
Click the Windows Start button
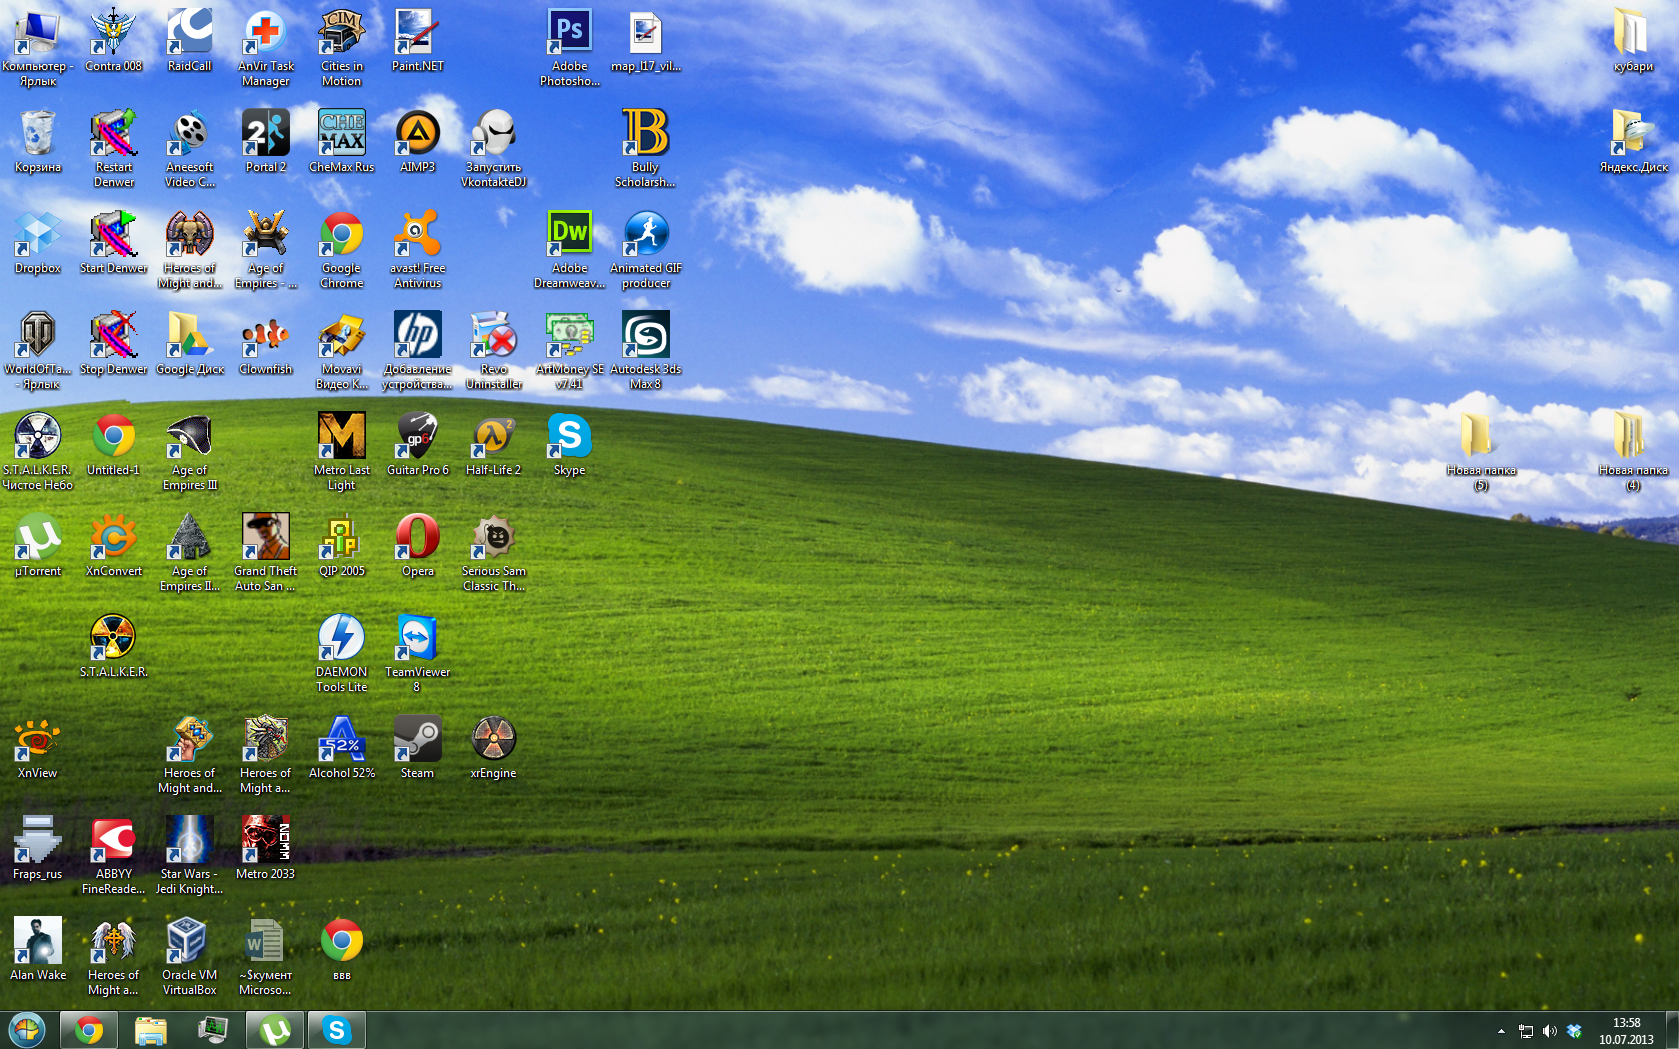(27, 1029)
